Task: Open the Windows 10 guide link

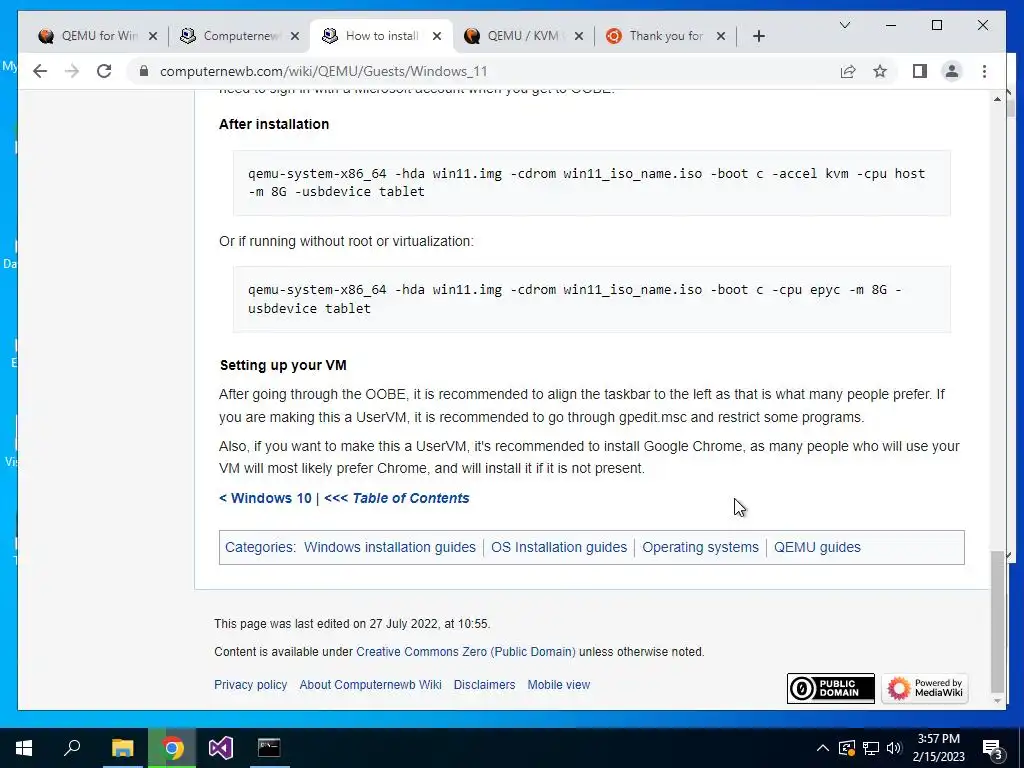Action: point(265,498)
